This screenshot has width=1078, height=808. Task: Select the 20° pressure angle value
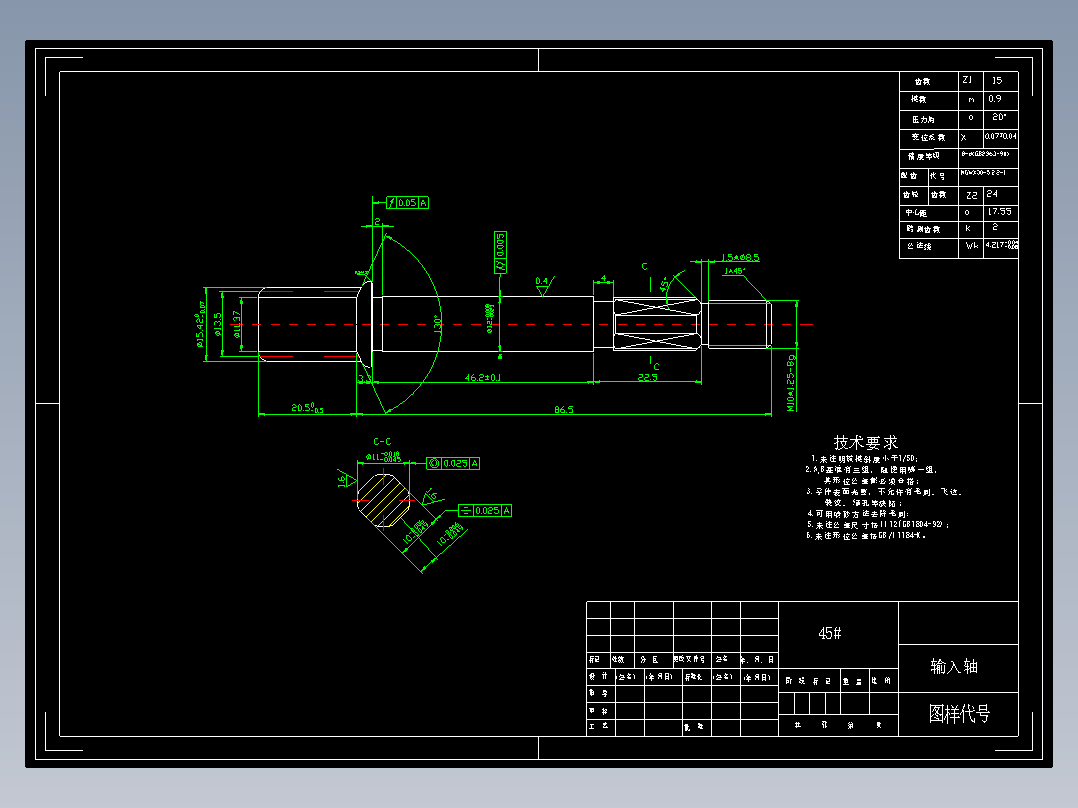tap(1000, 118)
